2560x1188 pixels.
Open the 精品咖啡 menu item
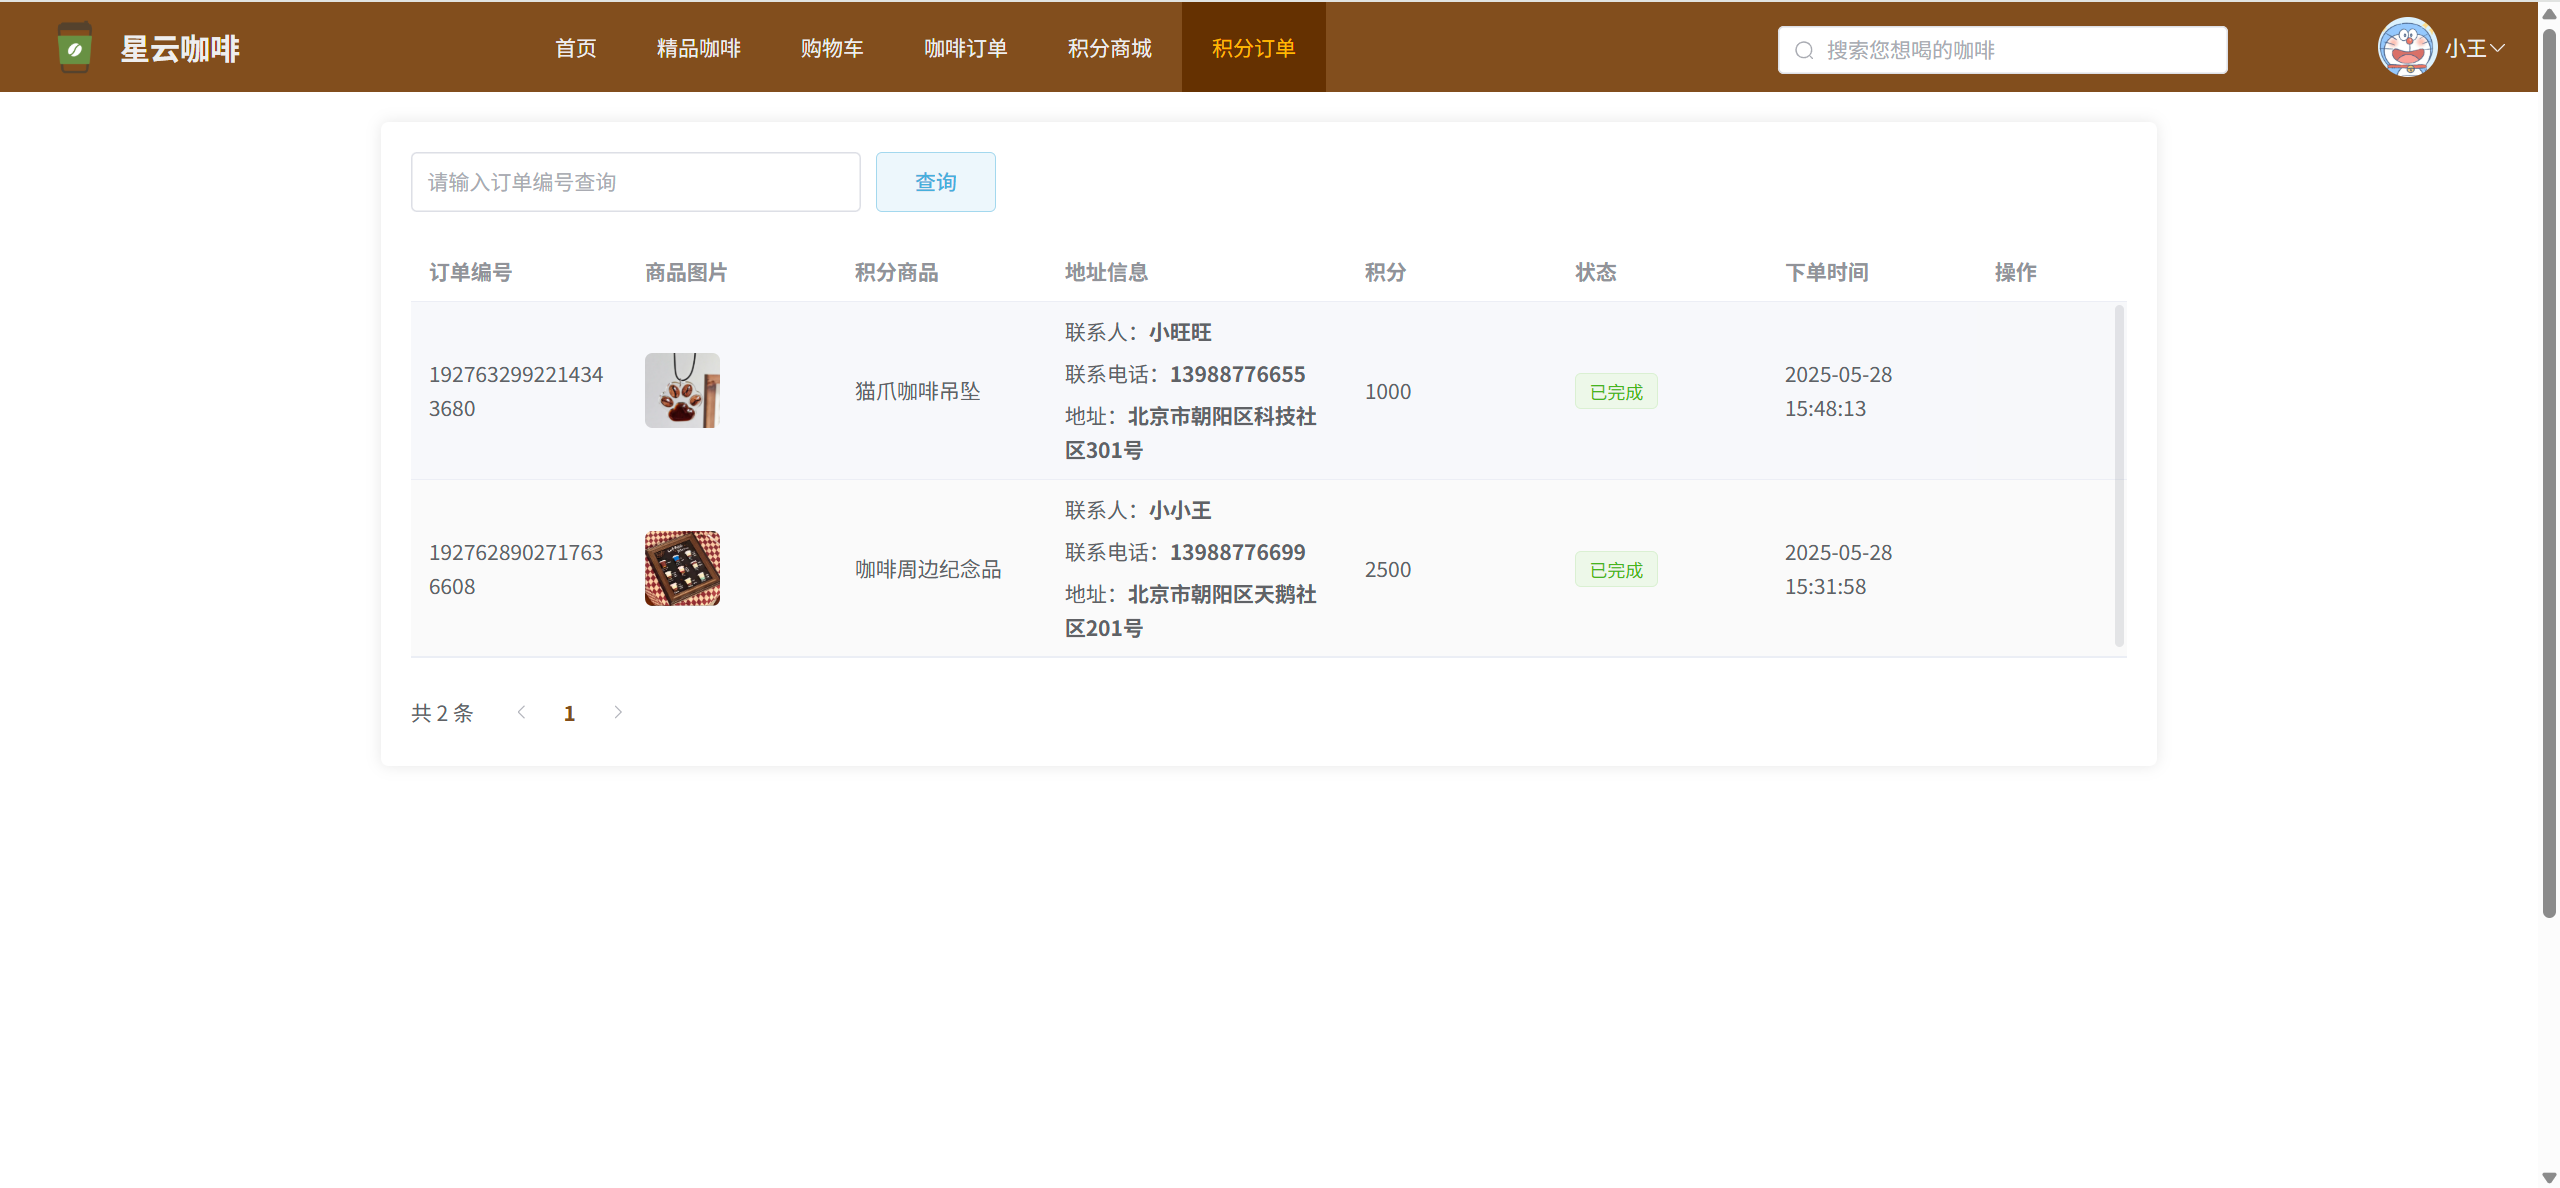pyautogui.click(x=699, y=48)
